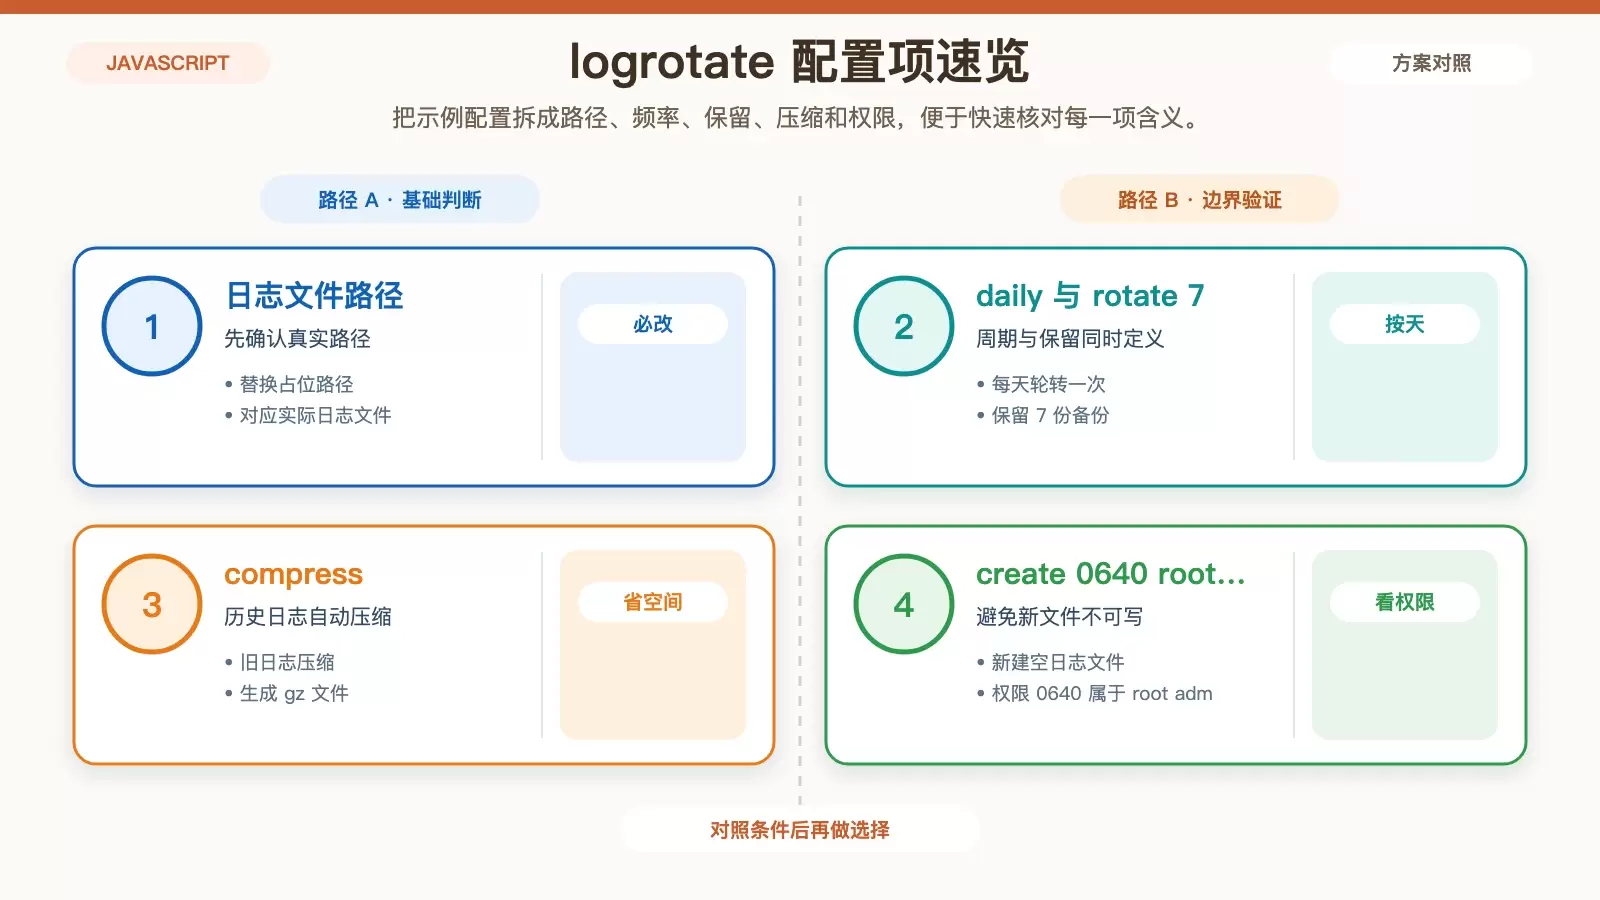
Task: Click the bullet 新建空日志文件
Action: 1051,662
